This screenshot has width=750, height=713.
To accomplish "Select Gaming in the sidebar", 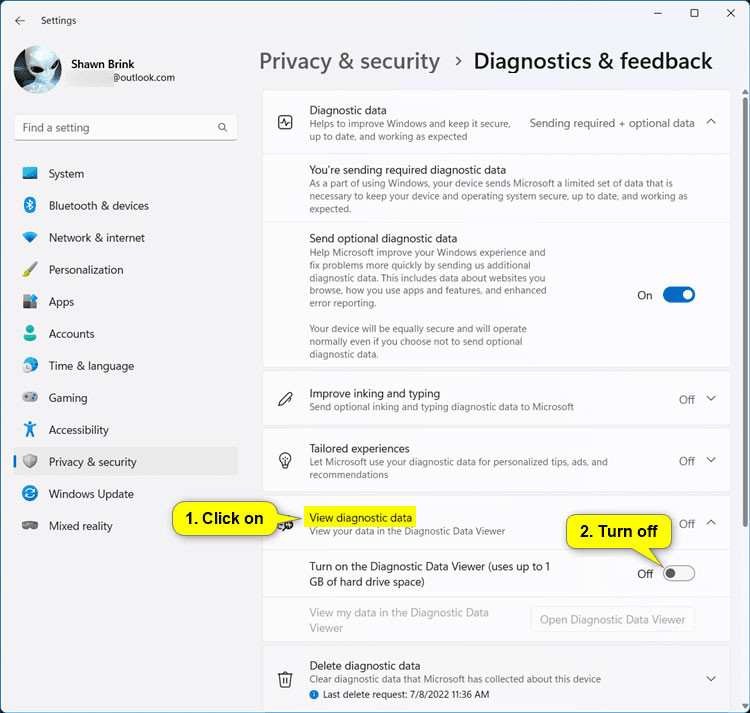I will [68, 398].
